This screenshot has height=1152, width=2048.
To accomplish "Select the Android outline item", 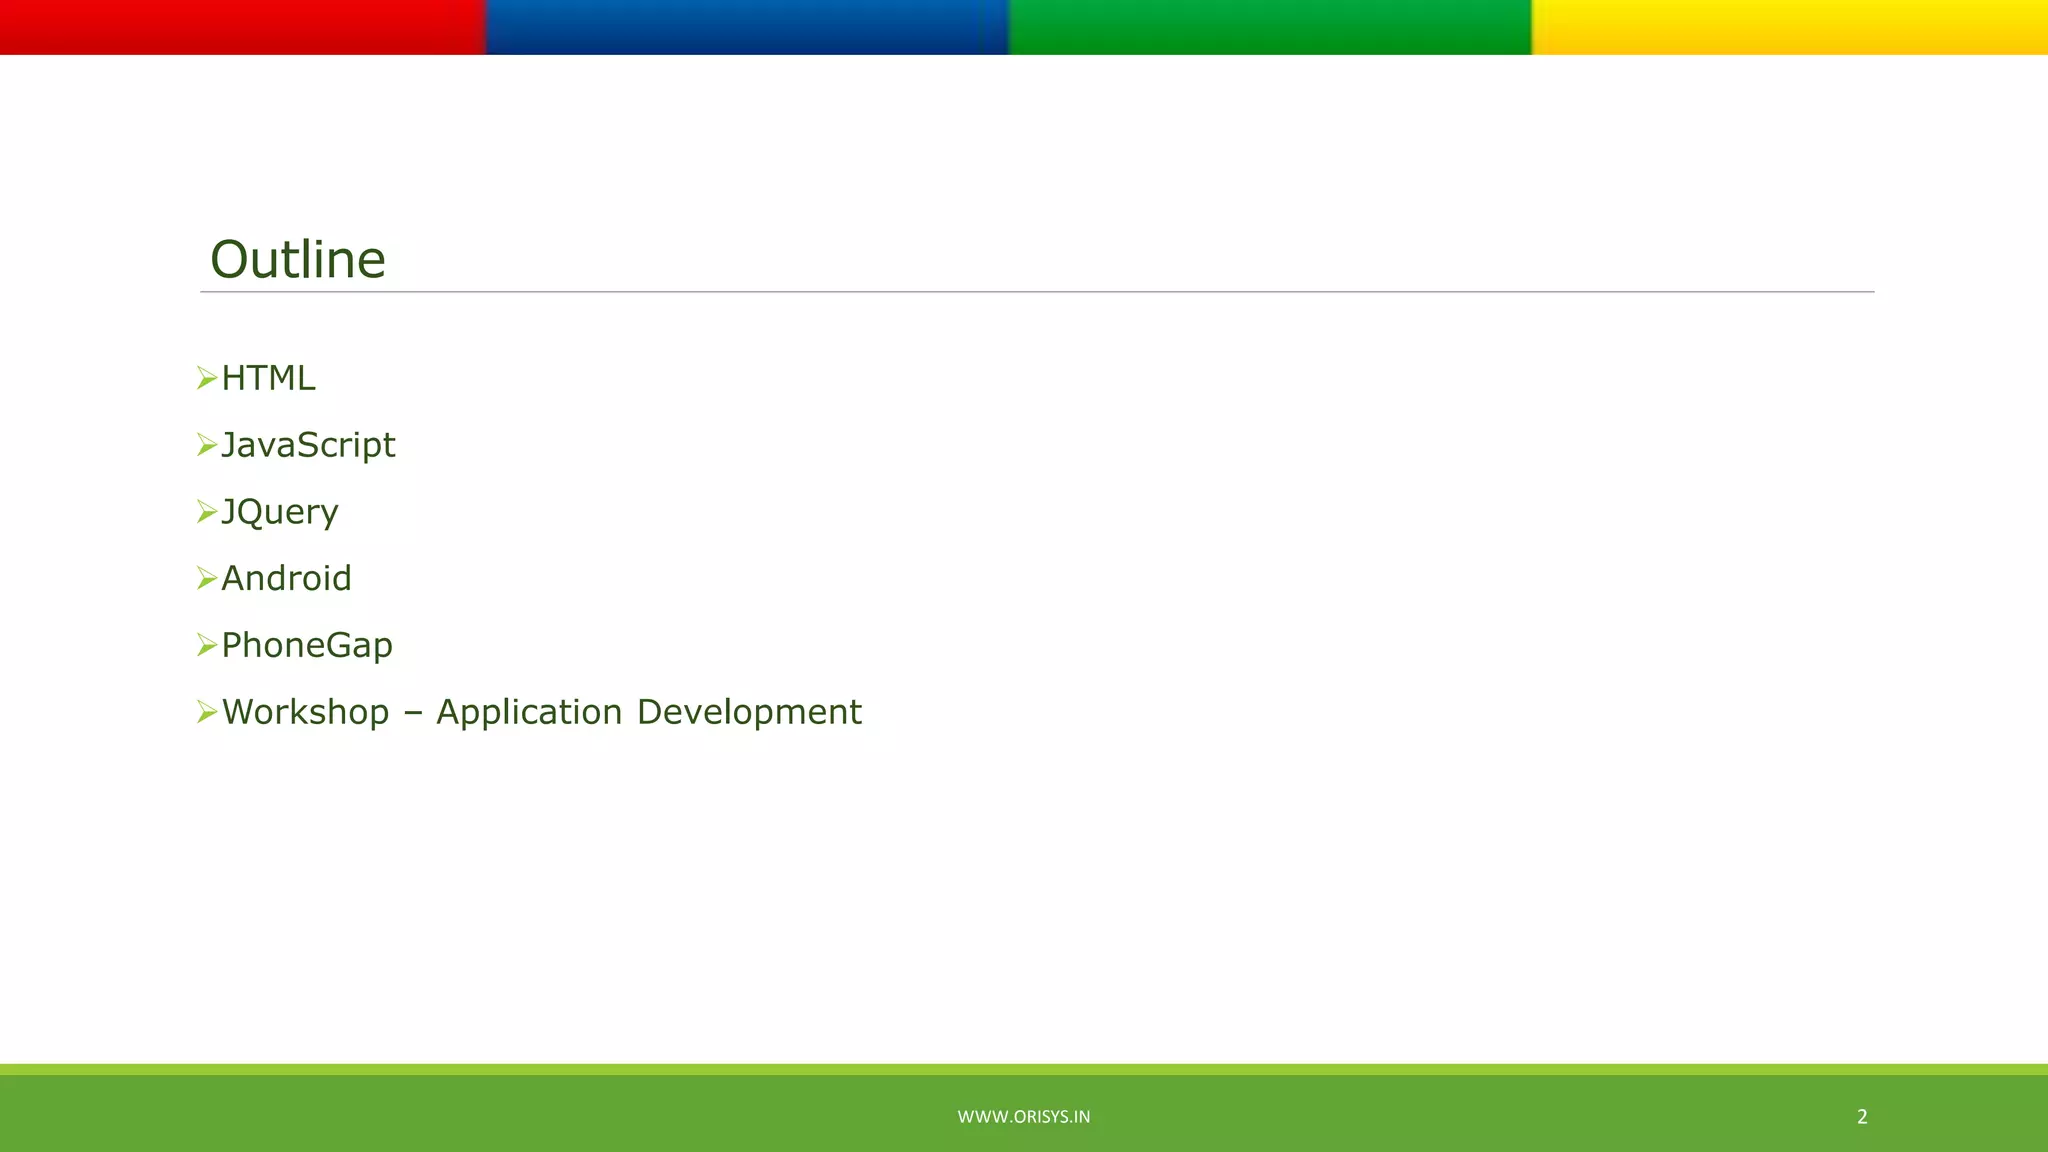I will click(x=286, y=578).
